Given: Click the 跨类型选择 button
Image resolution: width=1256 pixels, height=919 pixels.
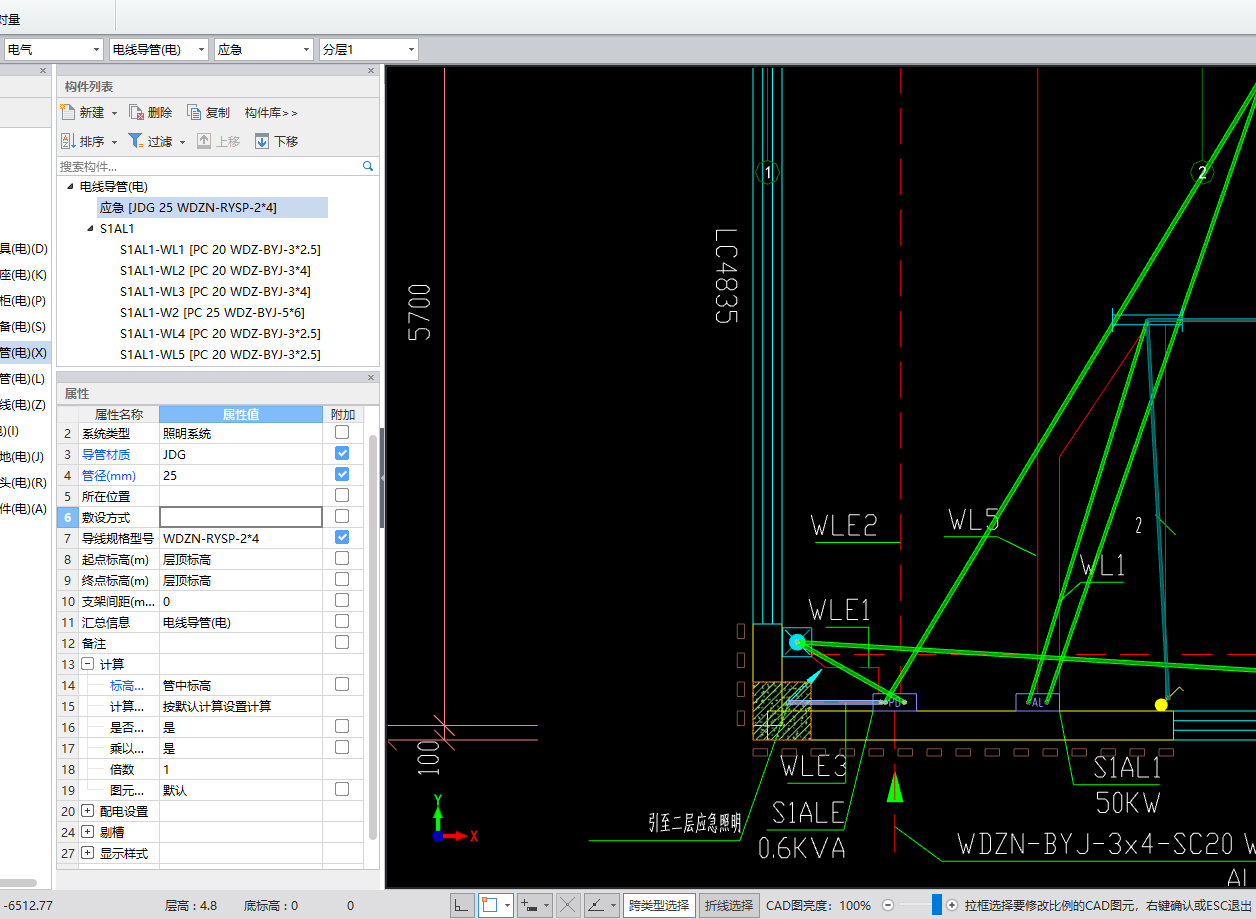Looking at the screenshot, I should [x=659, y=905].
